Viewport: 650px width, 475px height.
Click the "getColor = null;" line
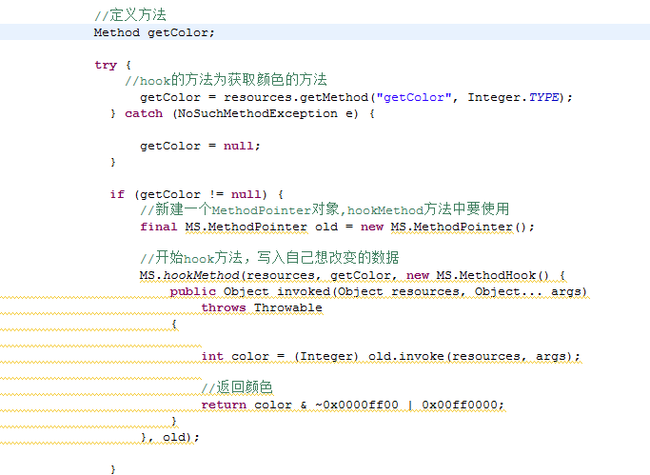tap(200, 146)
